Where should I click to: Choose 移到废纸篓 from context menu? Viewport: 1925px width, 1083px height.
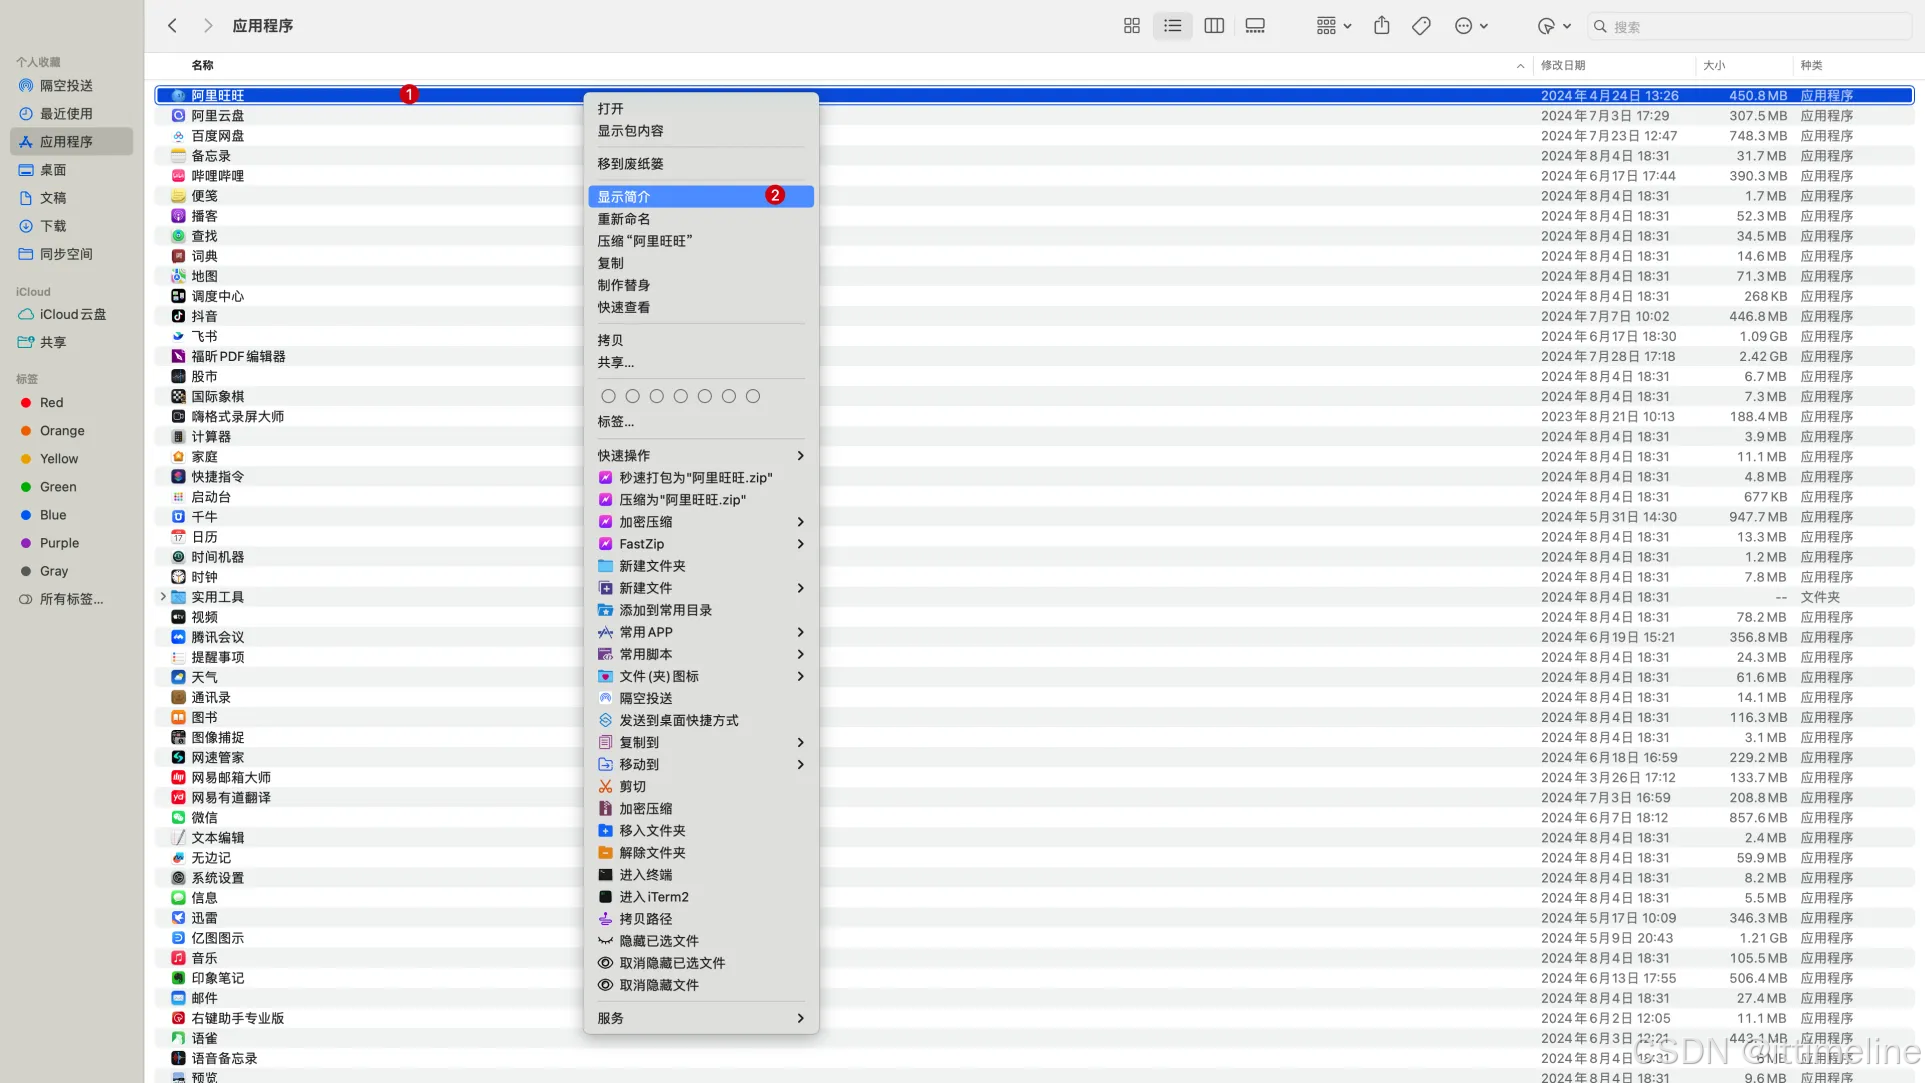pos(630,164)
